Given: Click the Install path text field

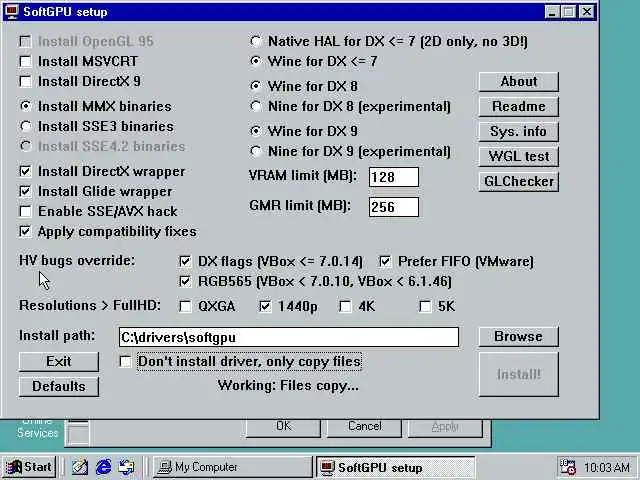Looking at the screenshot, I should [x=289, y=337].
